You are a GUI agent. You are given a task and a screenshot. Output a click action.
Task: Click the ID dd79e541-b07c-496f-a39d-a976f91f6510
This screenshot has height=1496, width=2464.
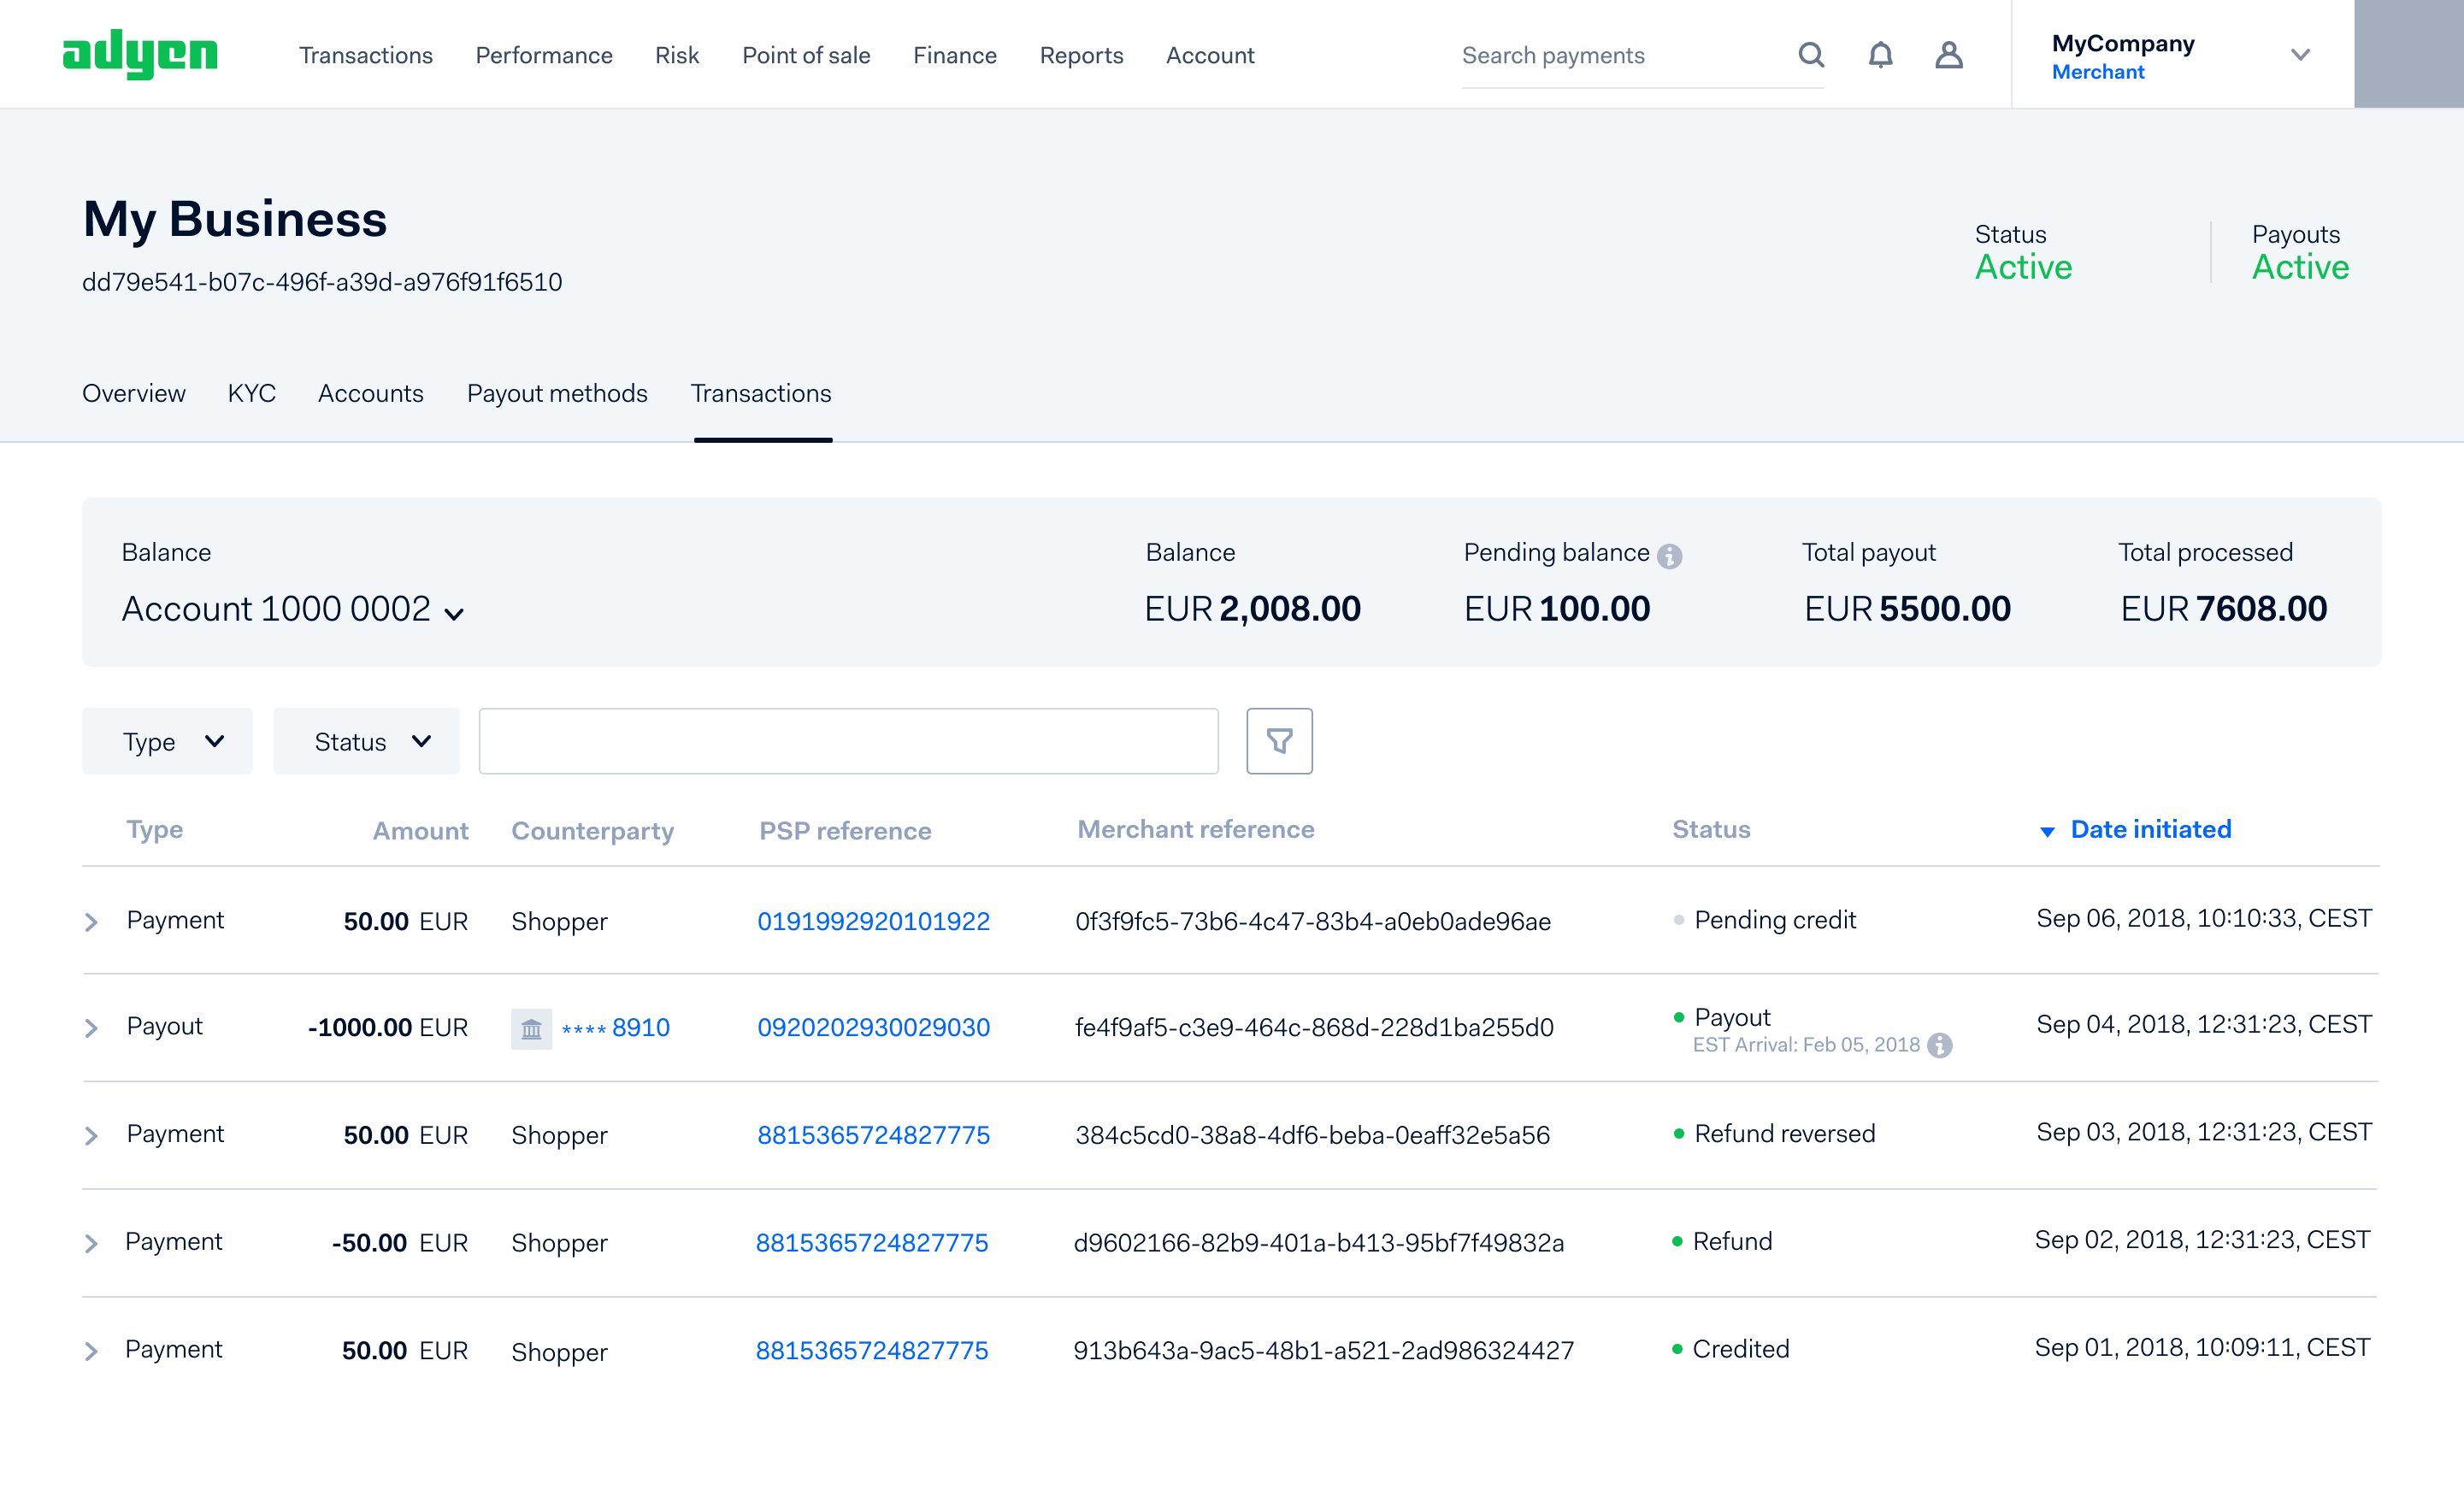coord(322,282)
